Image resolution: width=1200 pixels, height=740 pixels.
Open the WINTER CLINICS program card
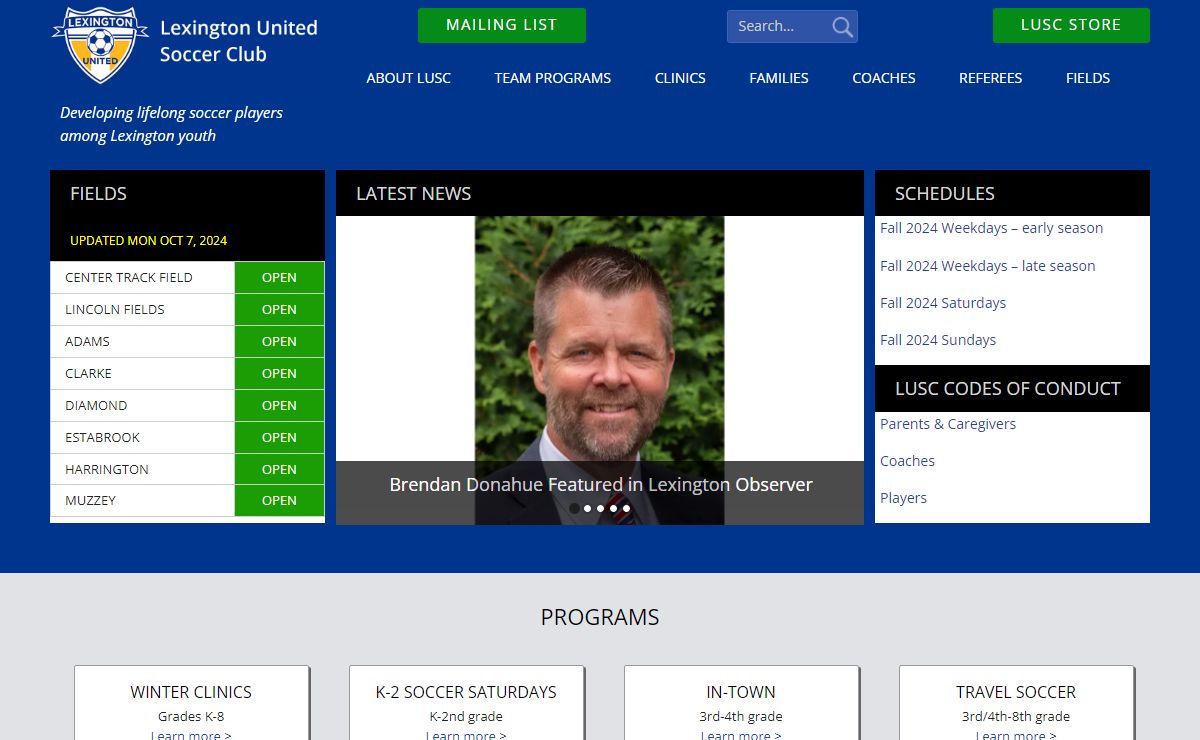point(191,704)
